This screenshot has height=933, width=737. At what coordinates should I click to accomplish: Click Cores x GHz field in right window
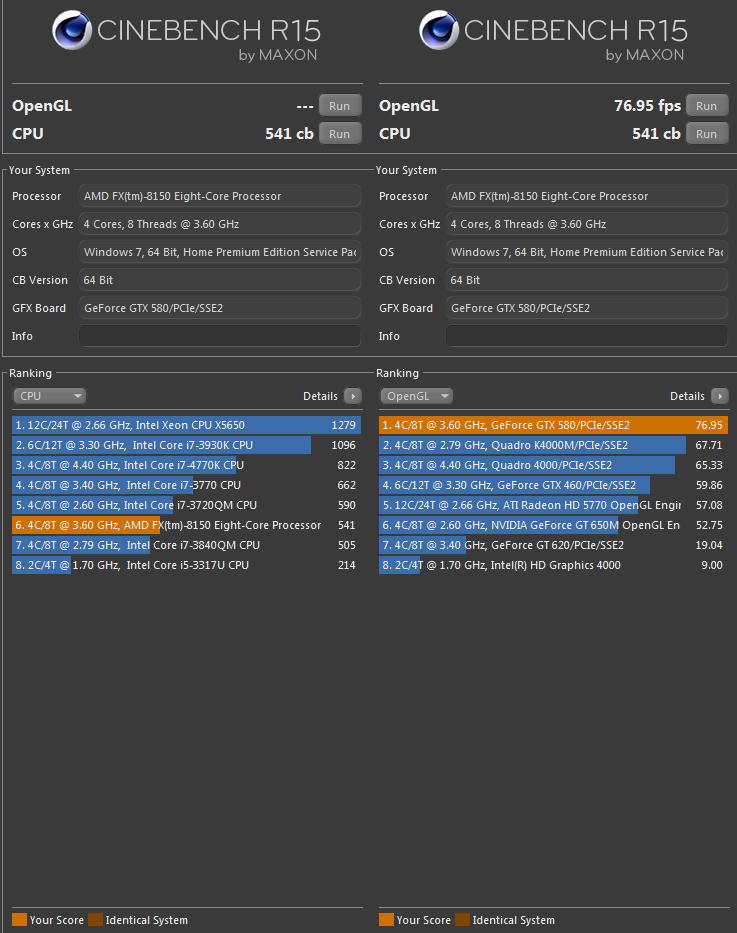point(587,224)
